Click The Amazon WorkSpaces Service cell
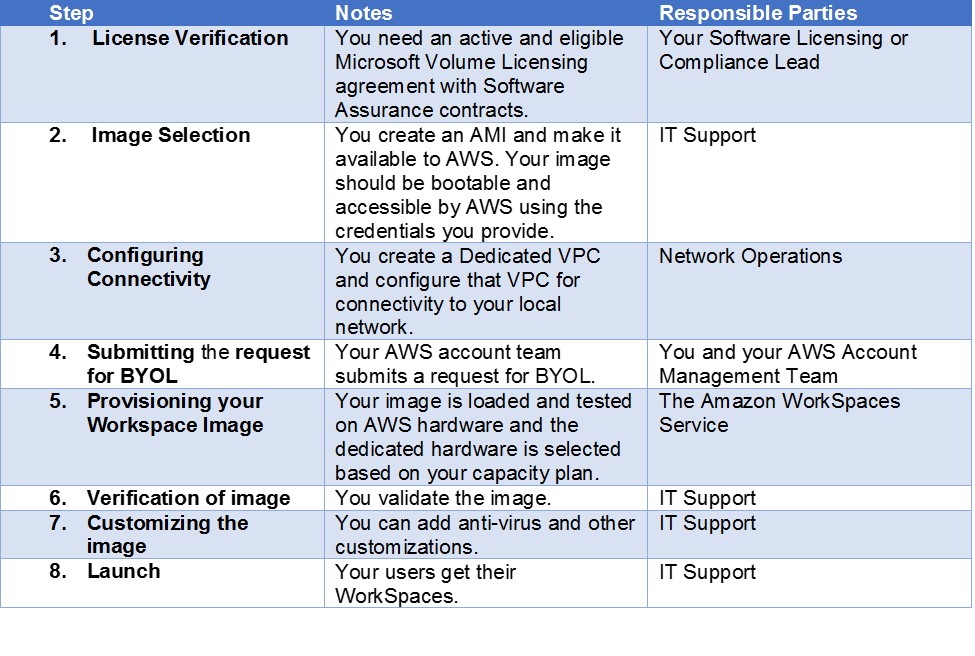975x656 pixels. (x=809, y=437)
